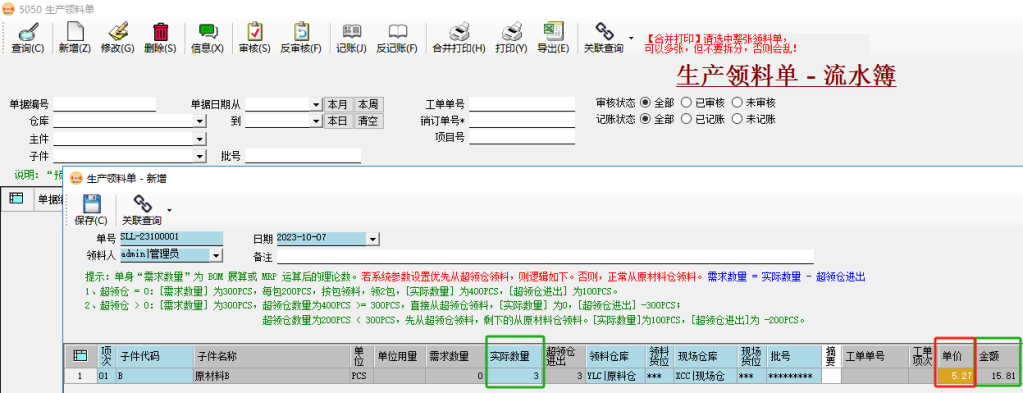Click the 实际数量 cell with value 3
The image size is (1023, 393).
(515, 376)
